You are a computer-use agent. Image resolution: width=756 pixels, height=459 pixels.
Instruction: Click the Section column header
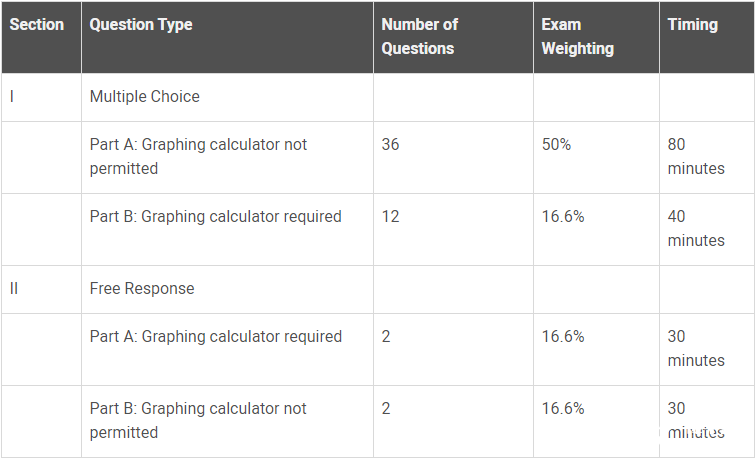[37, 25]
